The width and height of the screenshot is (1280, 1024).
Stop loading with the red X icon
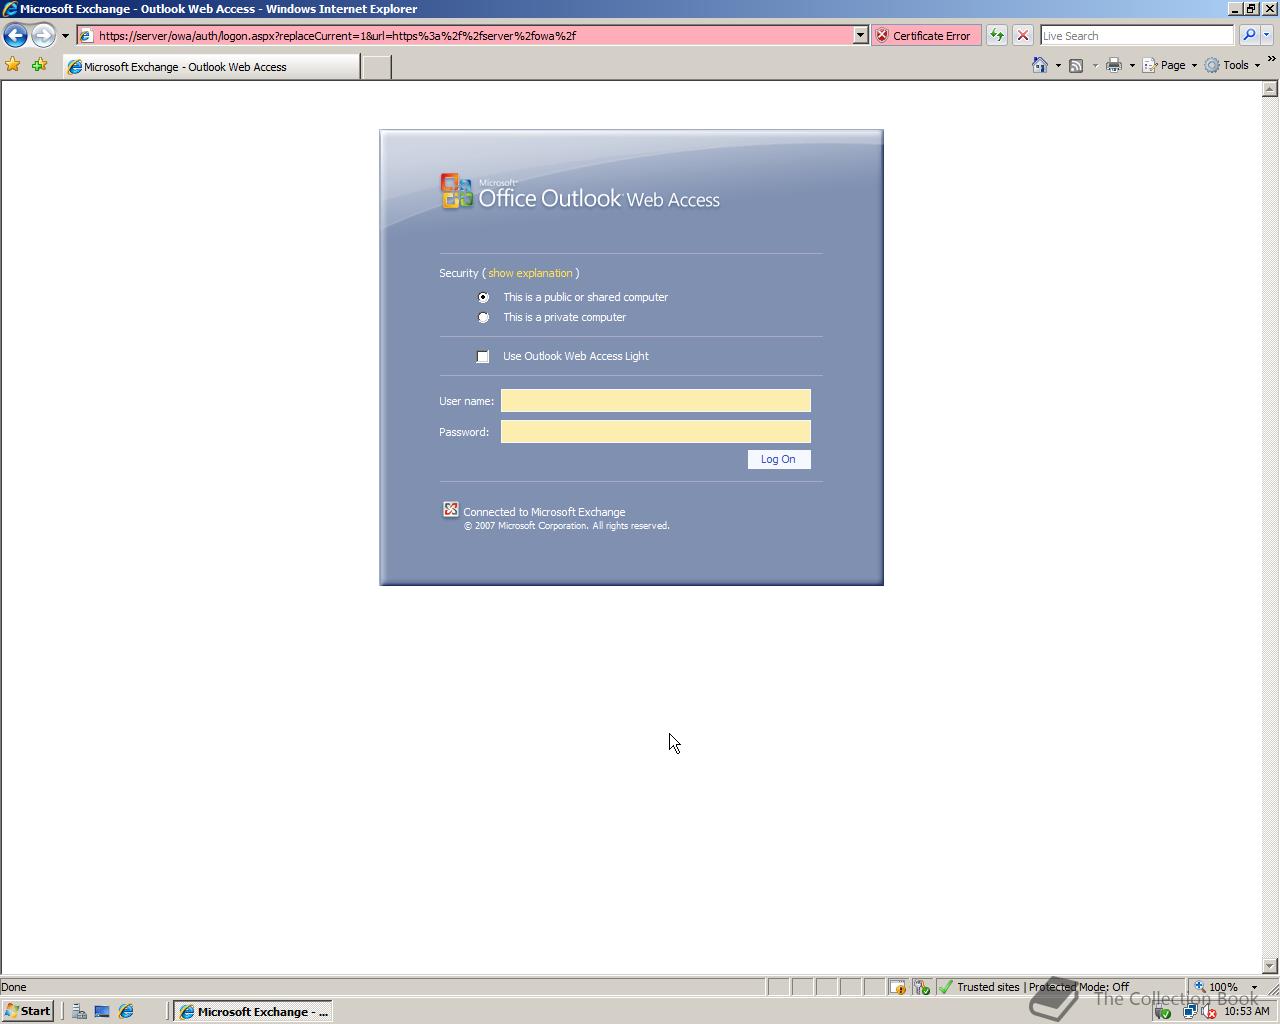[1023, 35]
